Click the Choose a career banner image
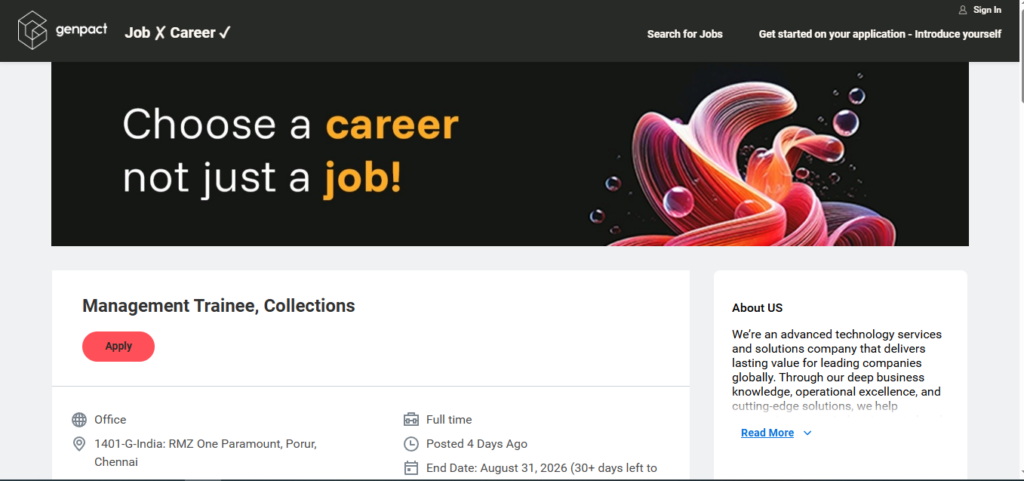 [509, 154]
